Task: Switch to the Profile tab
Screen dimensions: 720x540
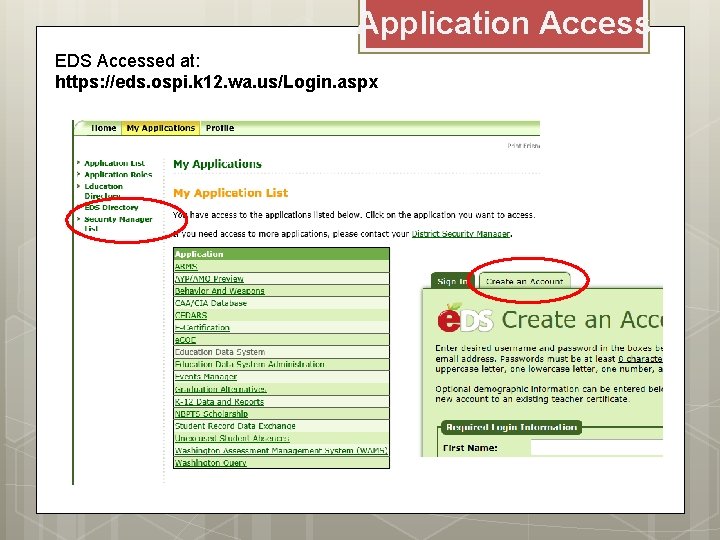Action: [220, 128]
